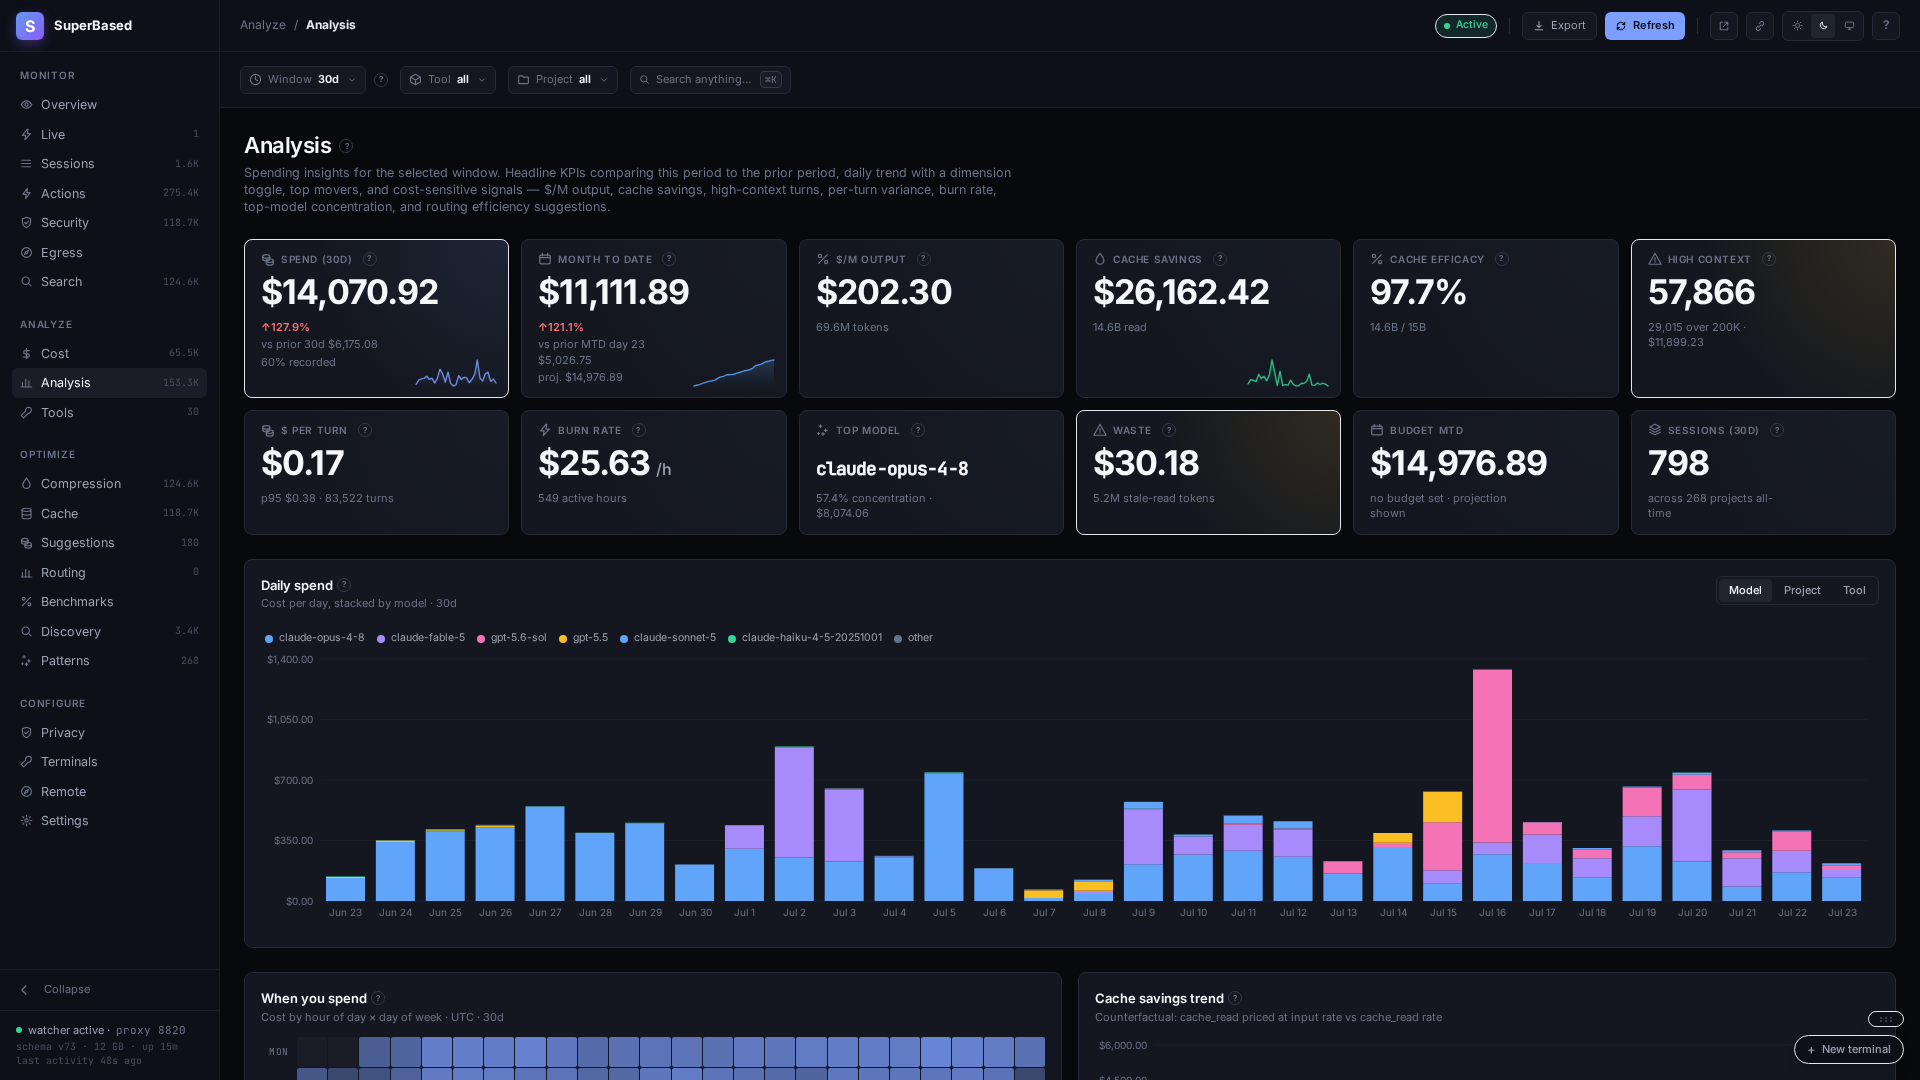The image size is (1920, 1080).
Task: Toggle gpt-5.5 legend series
Action: (x=583, y=638)
